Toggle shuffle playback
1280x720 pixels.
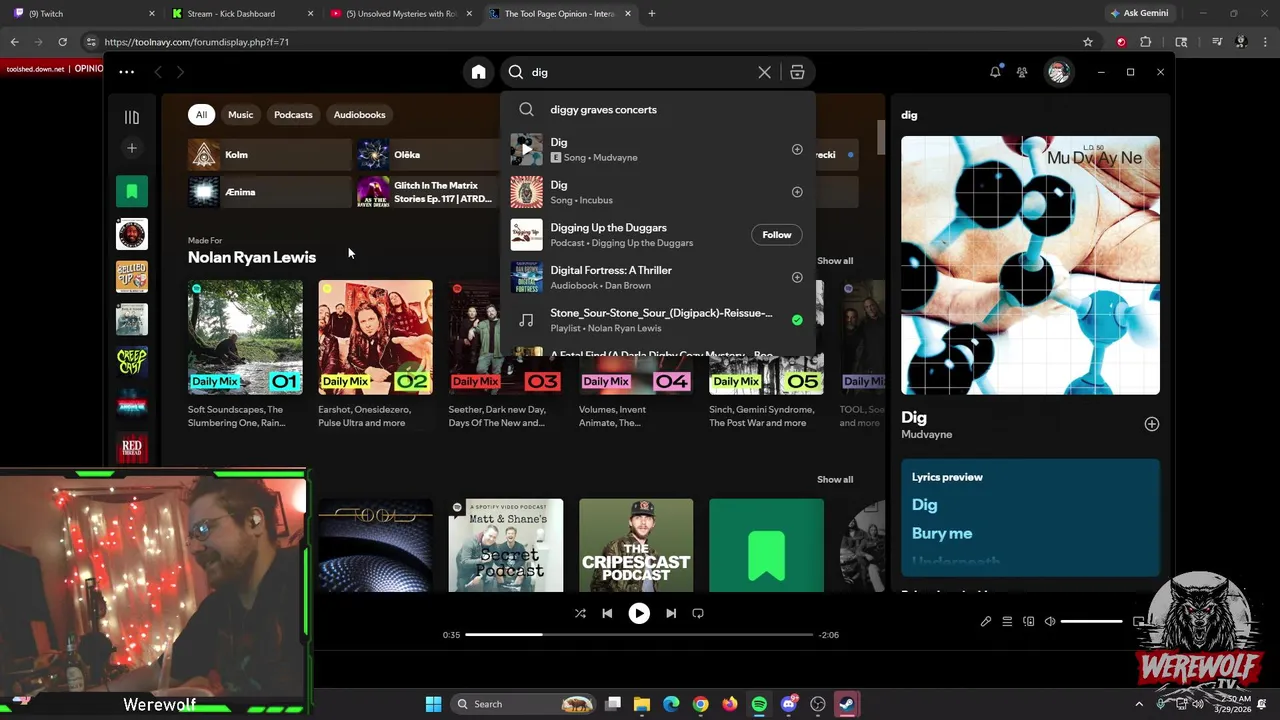pyautogui.click(x=580, y=613)
